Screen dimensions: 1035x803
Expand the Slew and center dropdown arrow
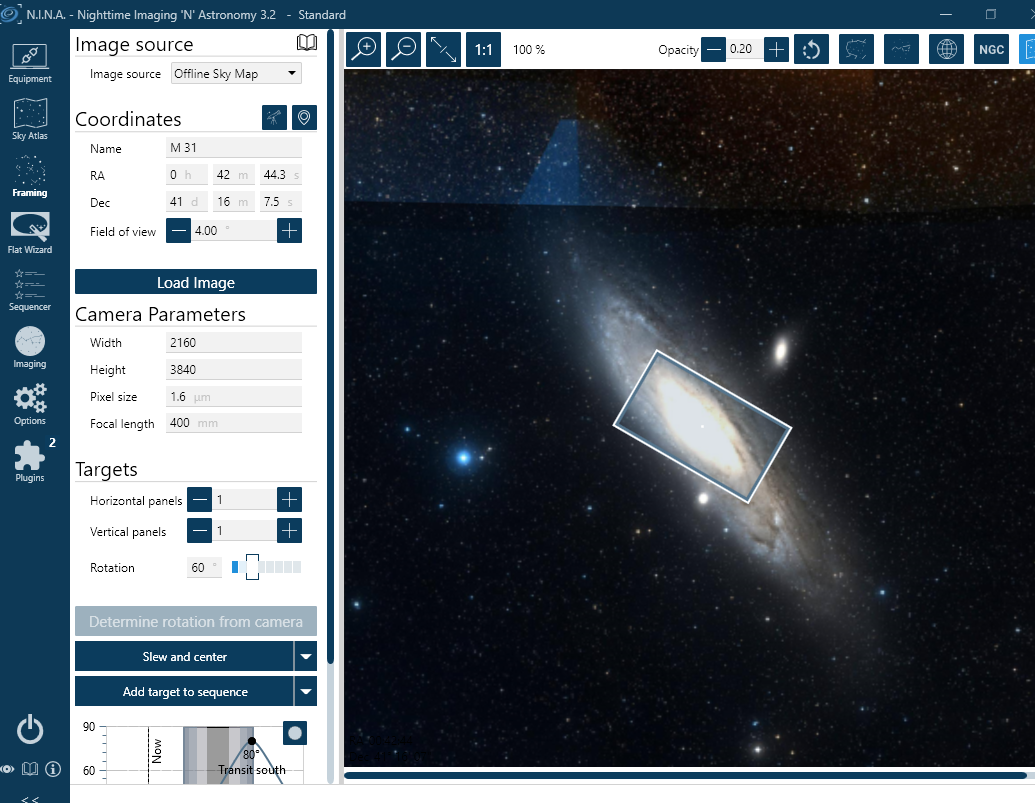306,657
